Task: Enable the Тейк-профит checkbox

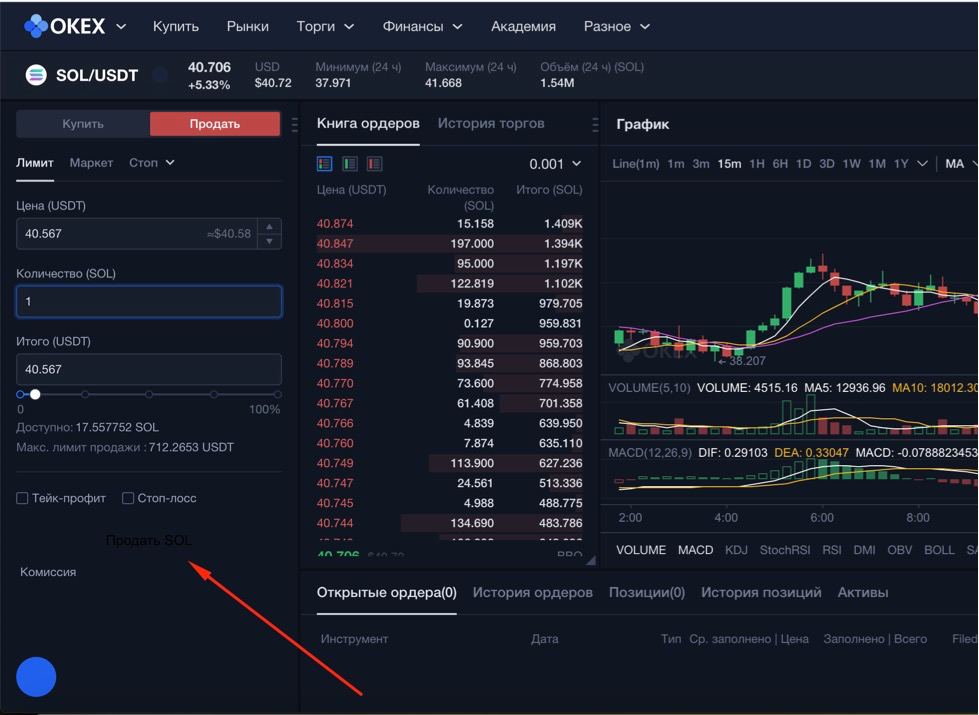Action: tap(22, 498)
